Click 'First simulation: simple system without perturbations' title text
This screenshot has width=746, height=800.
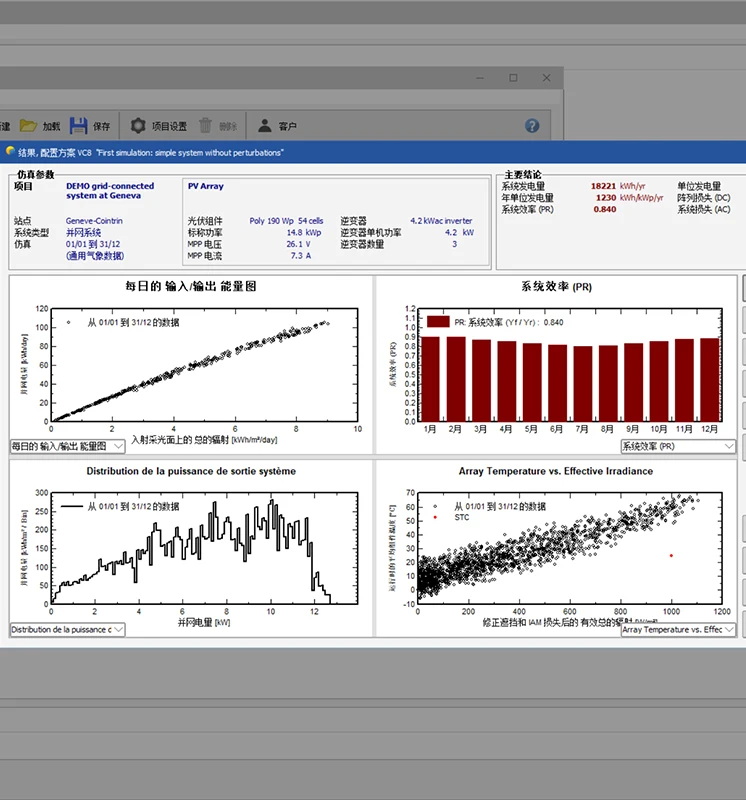coord(190,153)
